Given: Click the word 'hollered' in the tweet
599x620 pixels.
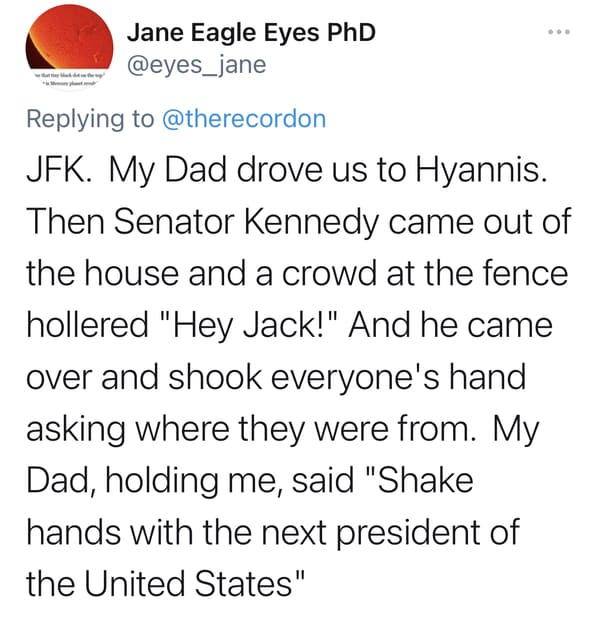Looking at the screenshot, I should [x=88, y=325].
